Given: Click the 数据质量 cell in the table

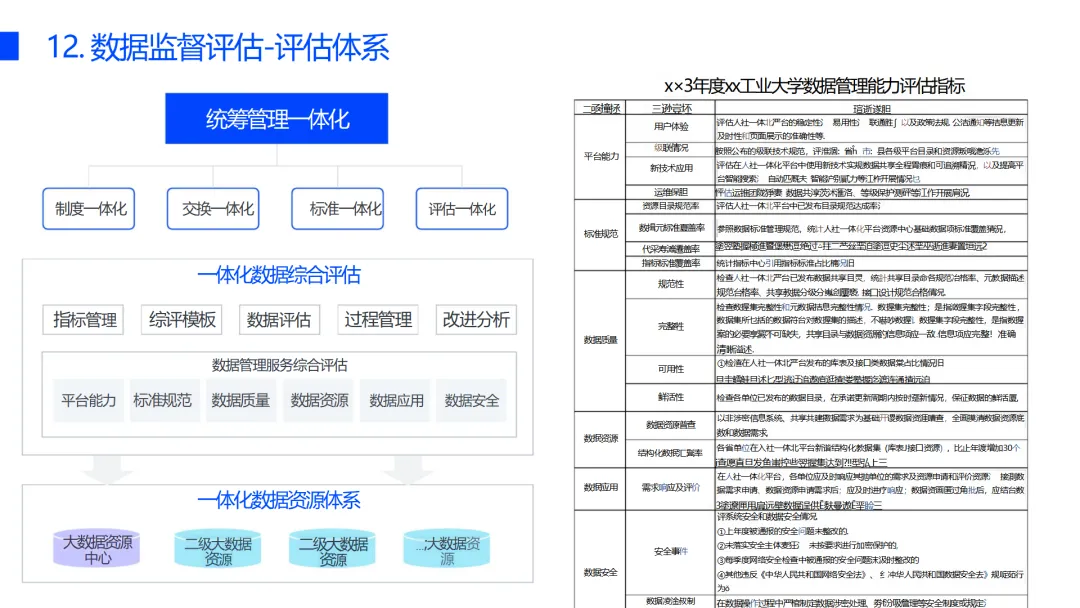Looking at the screenshot, I should 601,340.
